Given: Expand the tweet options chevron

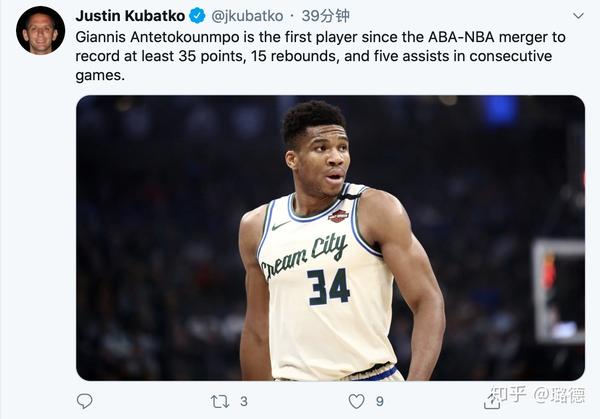Looking at the screenshot, I should tap(578, 16).
